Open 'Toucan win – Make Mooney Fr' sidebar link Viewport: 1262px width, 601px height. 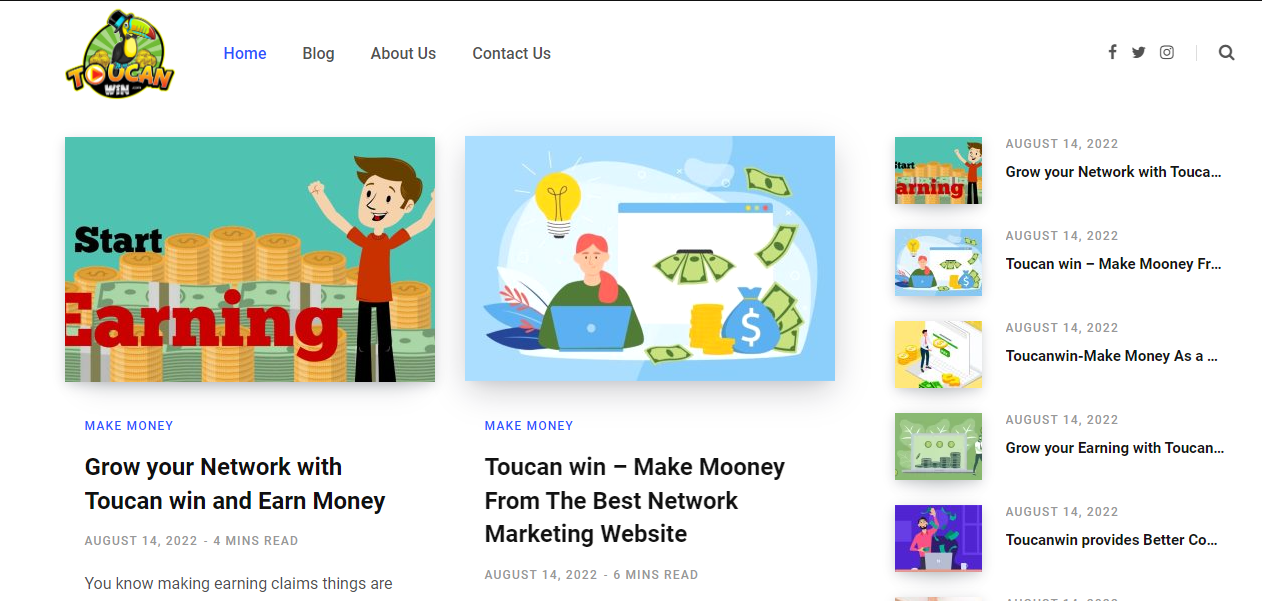coord(1114,263)
